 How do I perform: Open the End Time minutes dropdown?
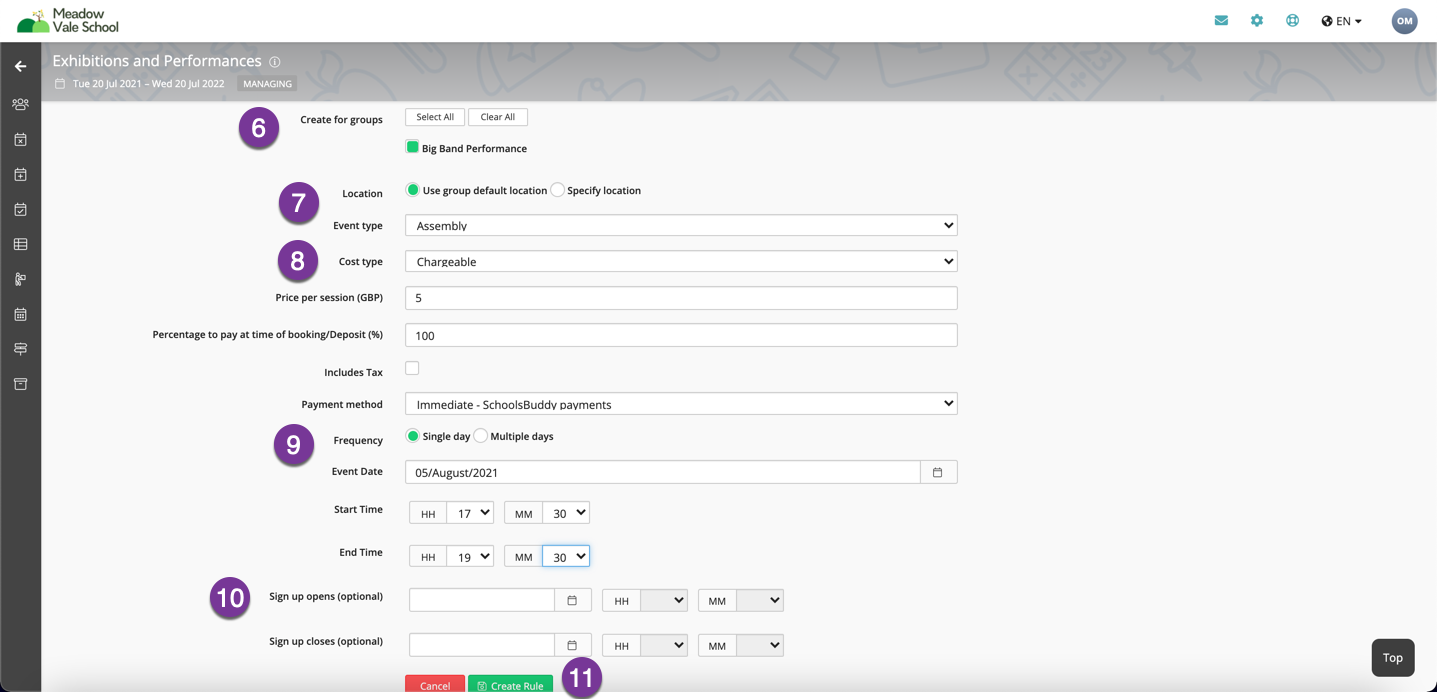[x=566, y=556]
